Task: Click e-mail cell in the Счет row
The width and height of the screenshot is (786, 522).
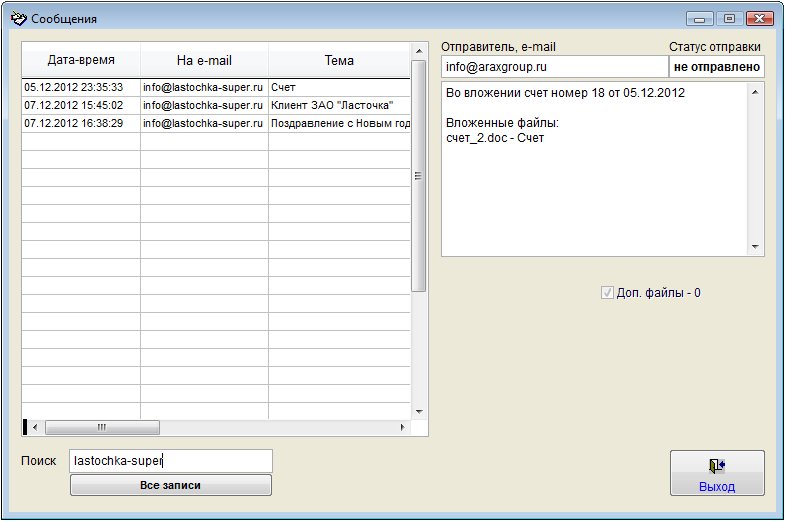Action: pos(204,87)
